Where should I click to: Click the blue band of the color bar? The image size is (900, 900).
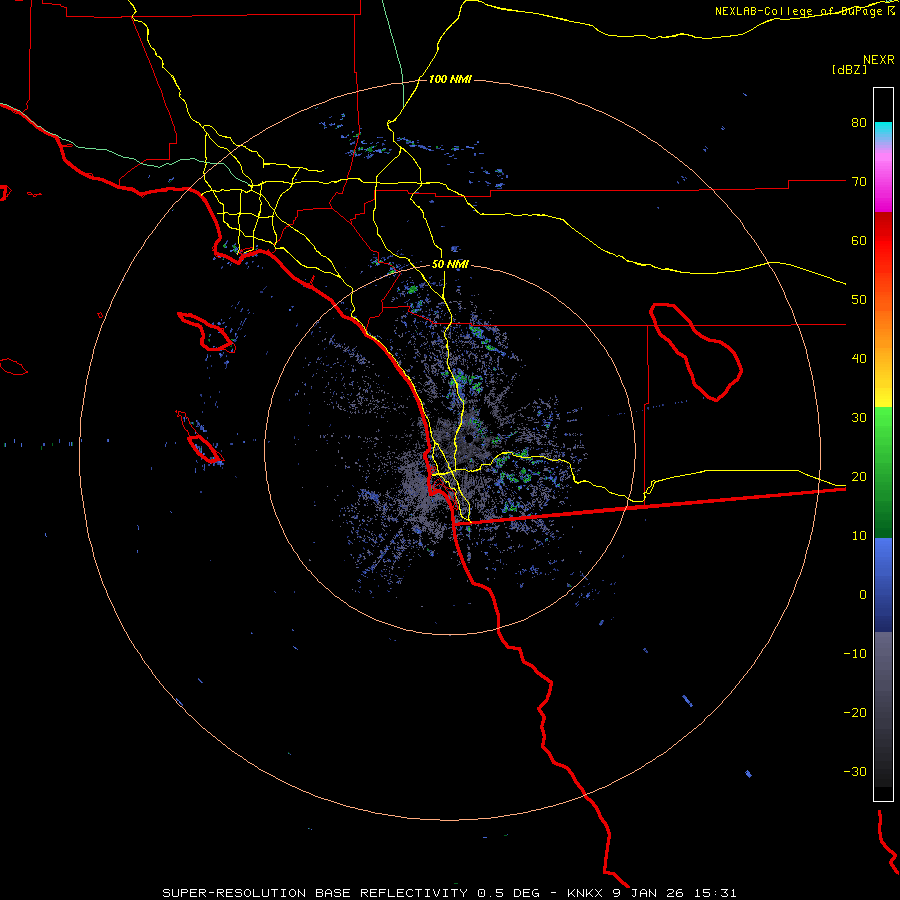883,584
